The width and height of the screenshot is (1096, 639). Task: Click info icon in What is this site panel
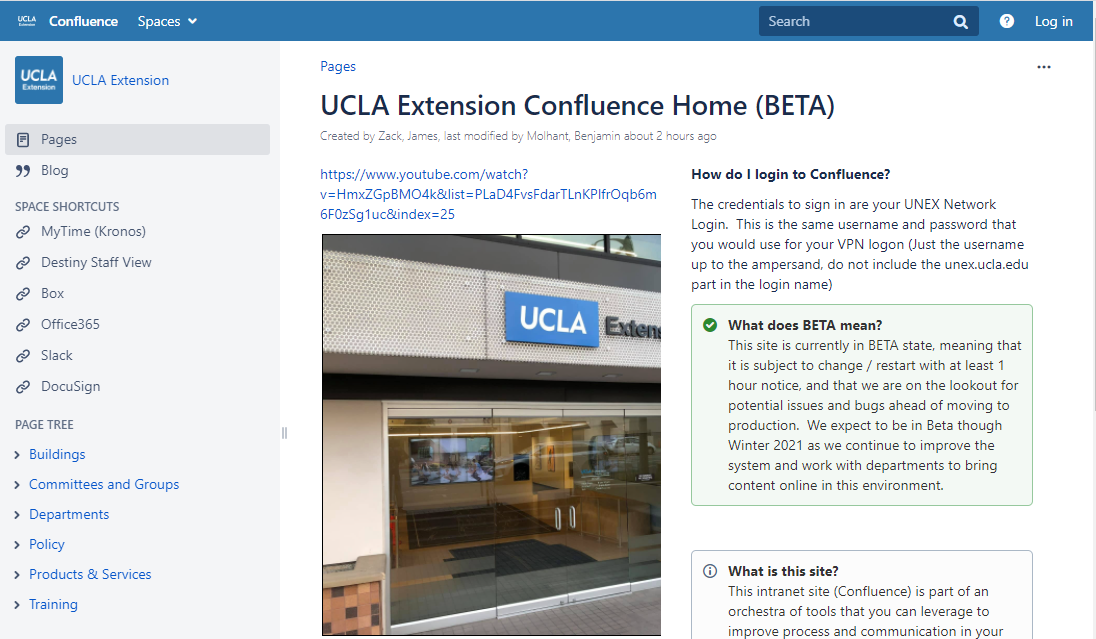709,571
